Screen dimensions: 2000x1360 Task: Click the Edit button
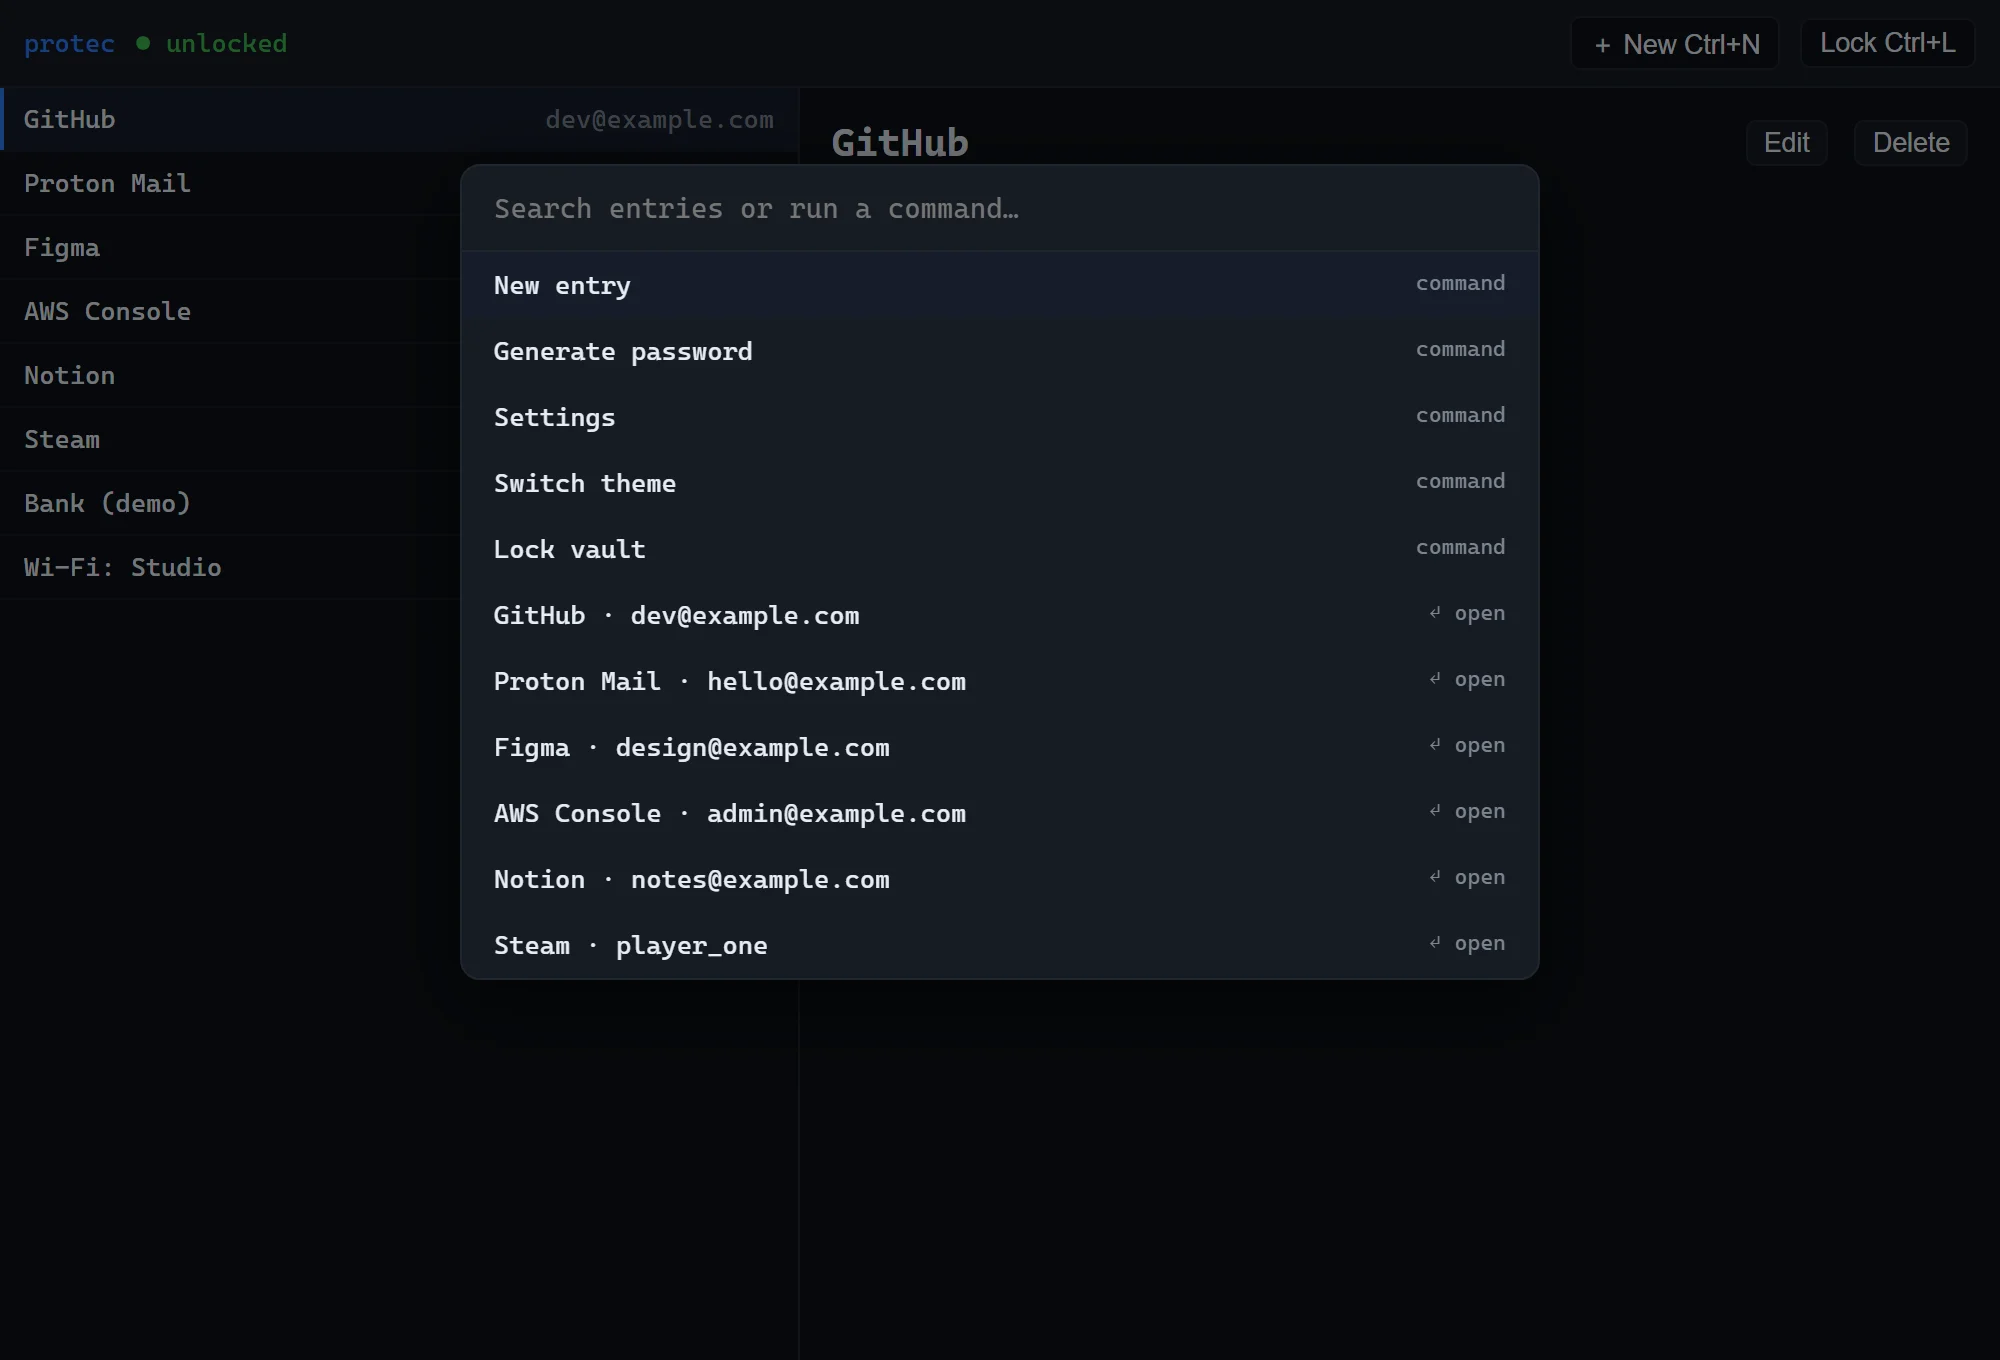(1786, 143)
